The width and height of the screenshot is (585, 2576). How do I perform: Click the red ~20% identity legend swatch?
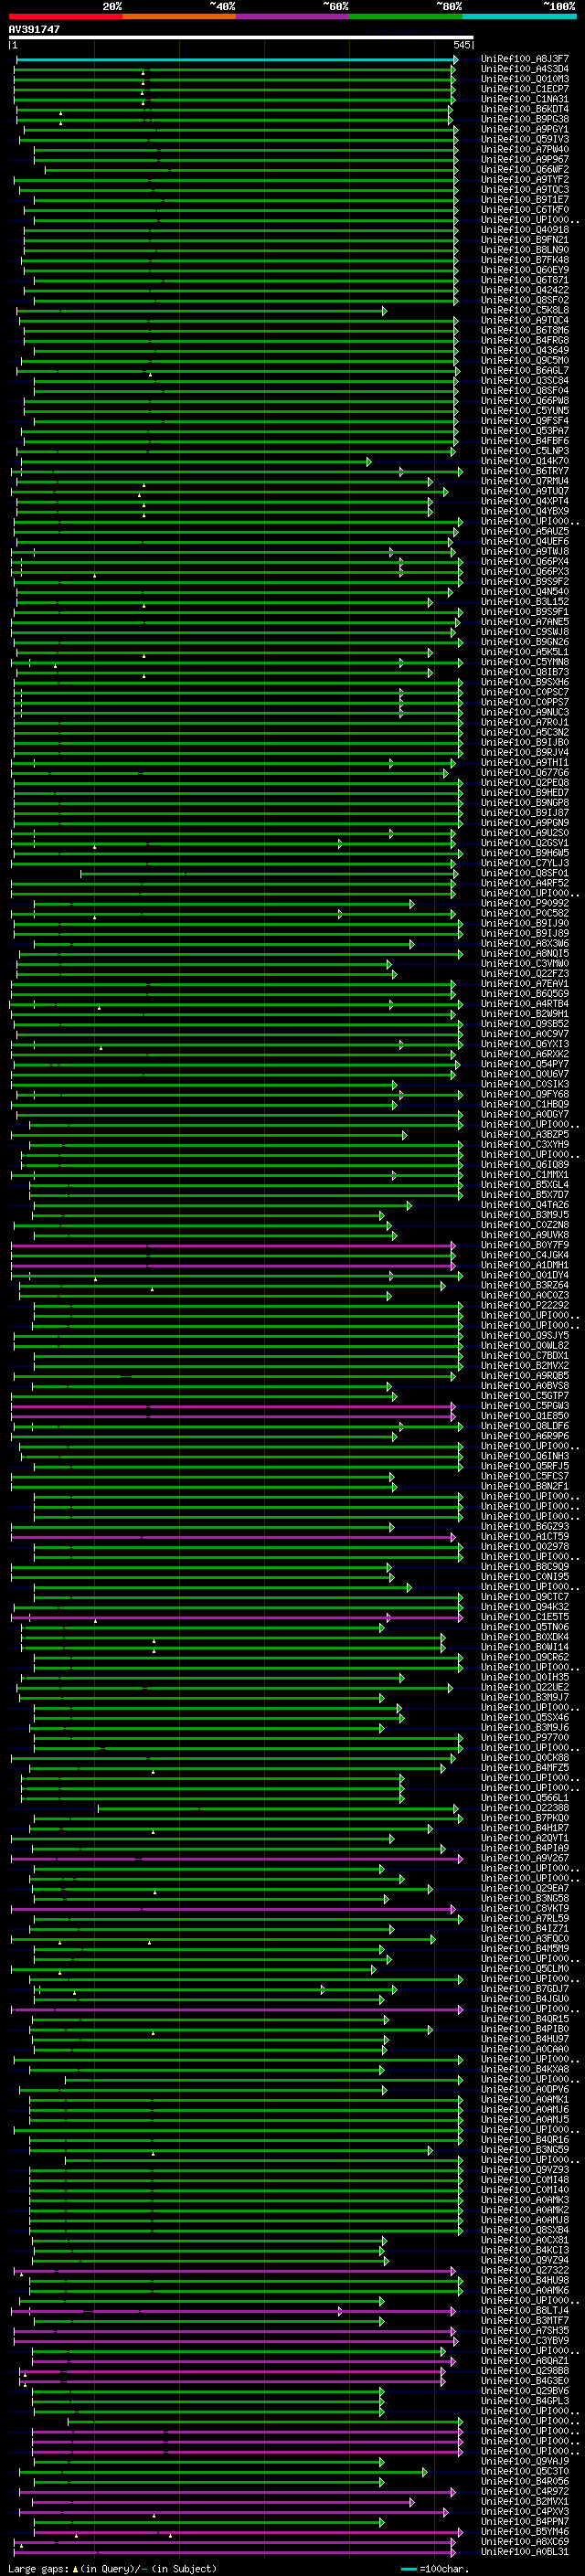point(65,16)
